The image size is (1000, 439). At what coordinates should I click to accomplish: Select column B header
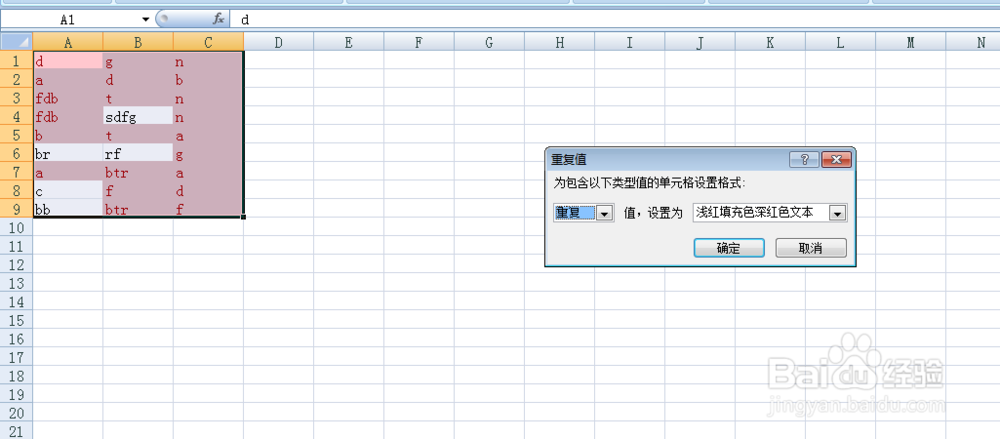coord(138,42)
